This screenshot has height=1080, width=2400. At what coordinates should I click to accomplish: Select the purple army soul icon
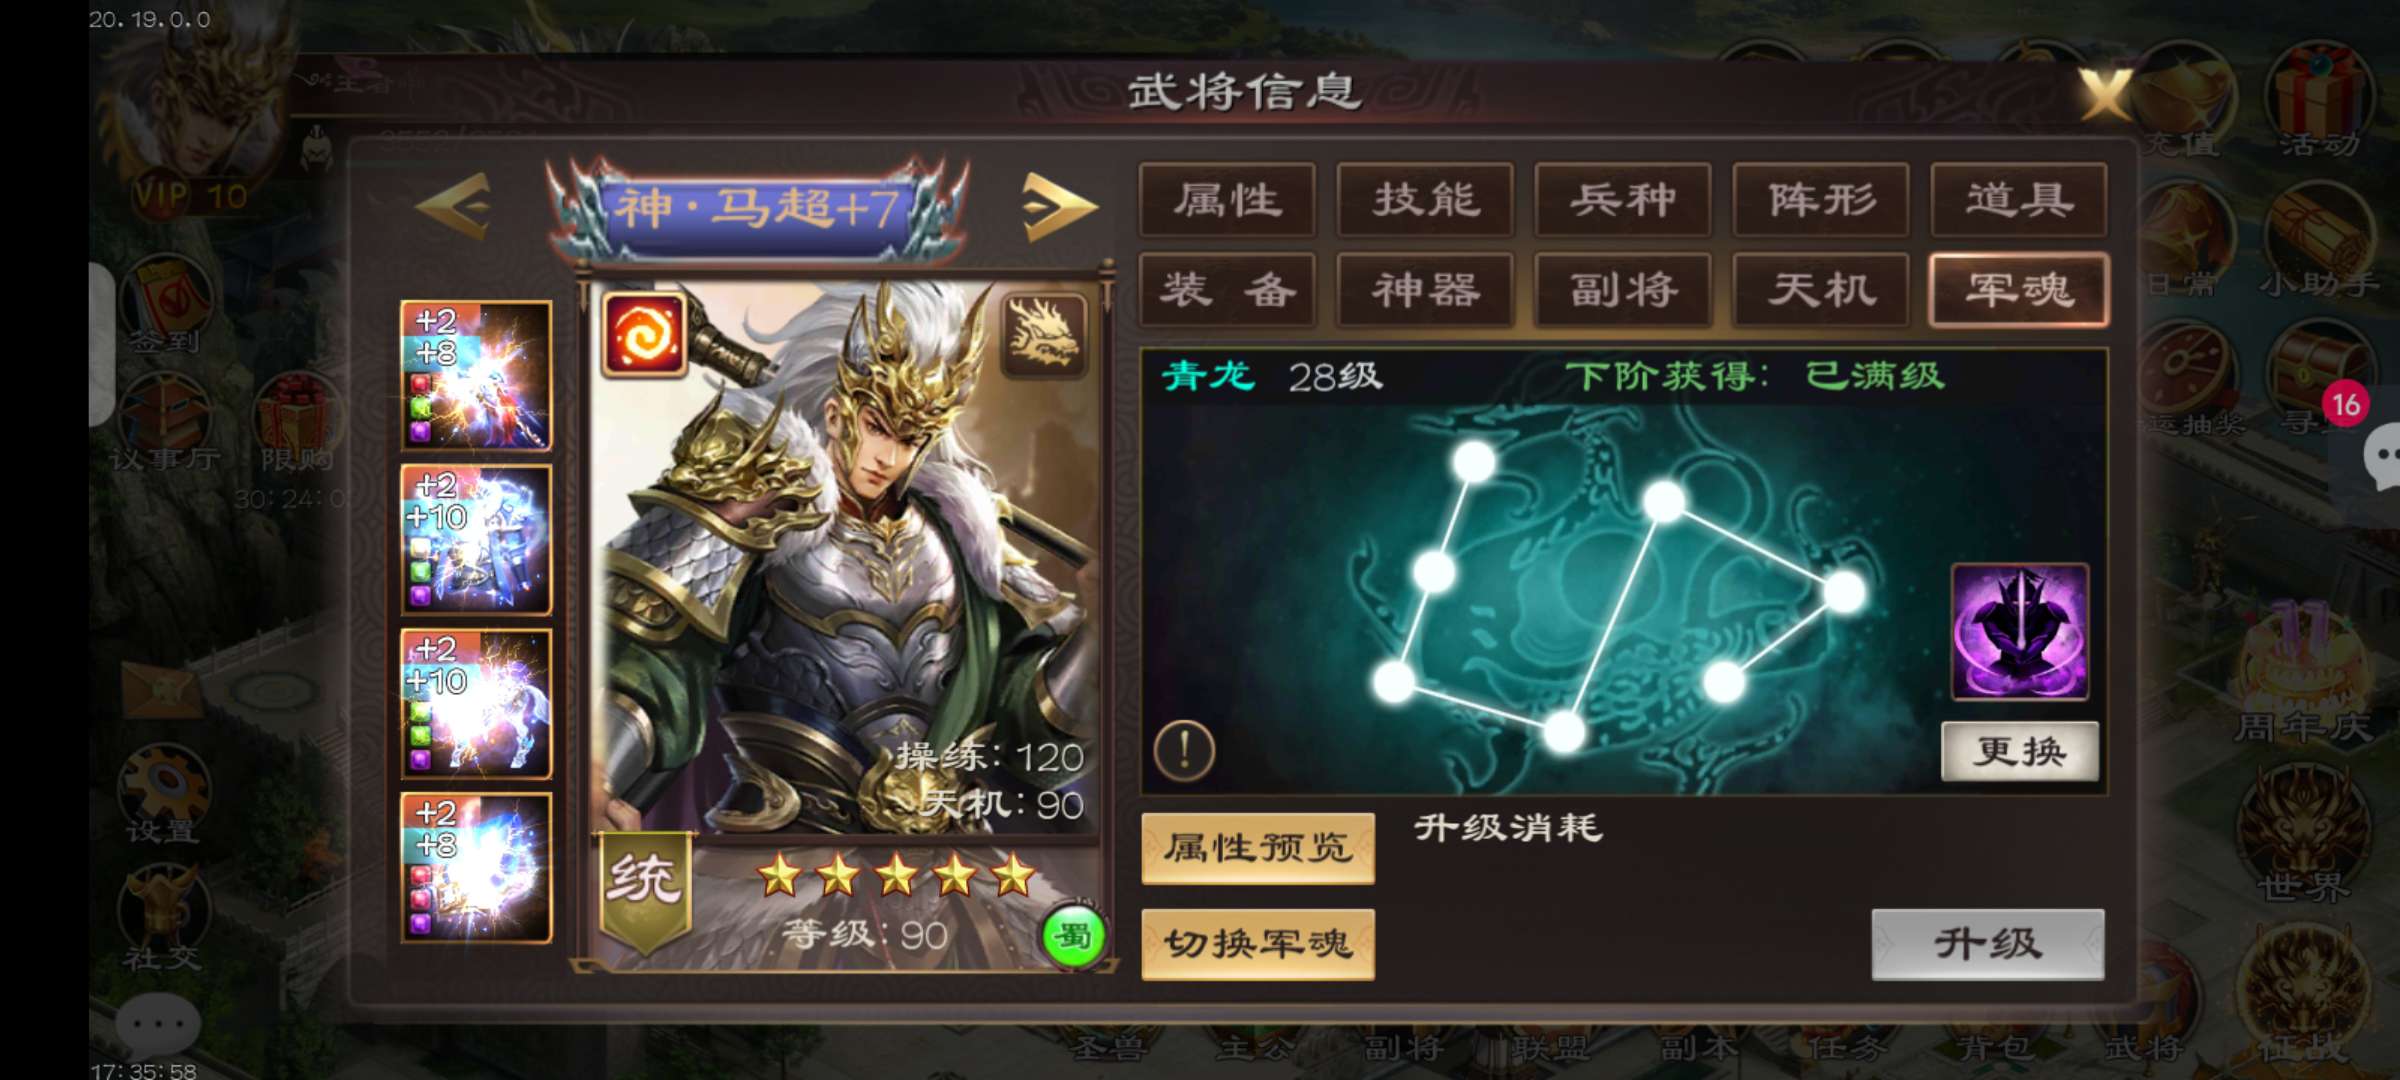point(2020,632)
